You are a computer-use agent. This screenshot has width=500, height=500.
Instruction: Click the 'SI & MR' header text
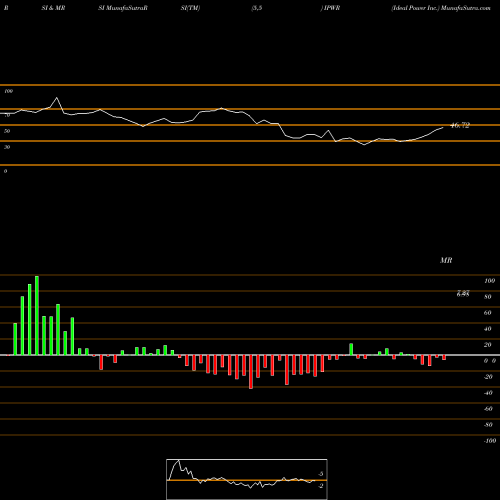tap(53, 8)
